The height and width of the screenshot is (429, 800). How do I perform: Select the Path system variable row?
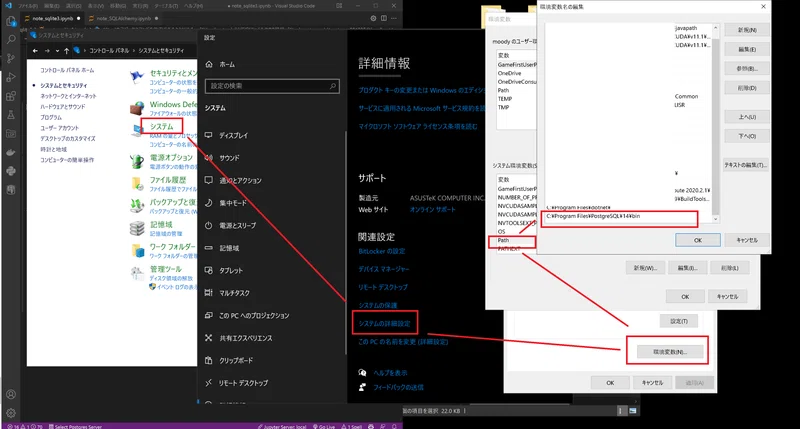512,240
